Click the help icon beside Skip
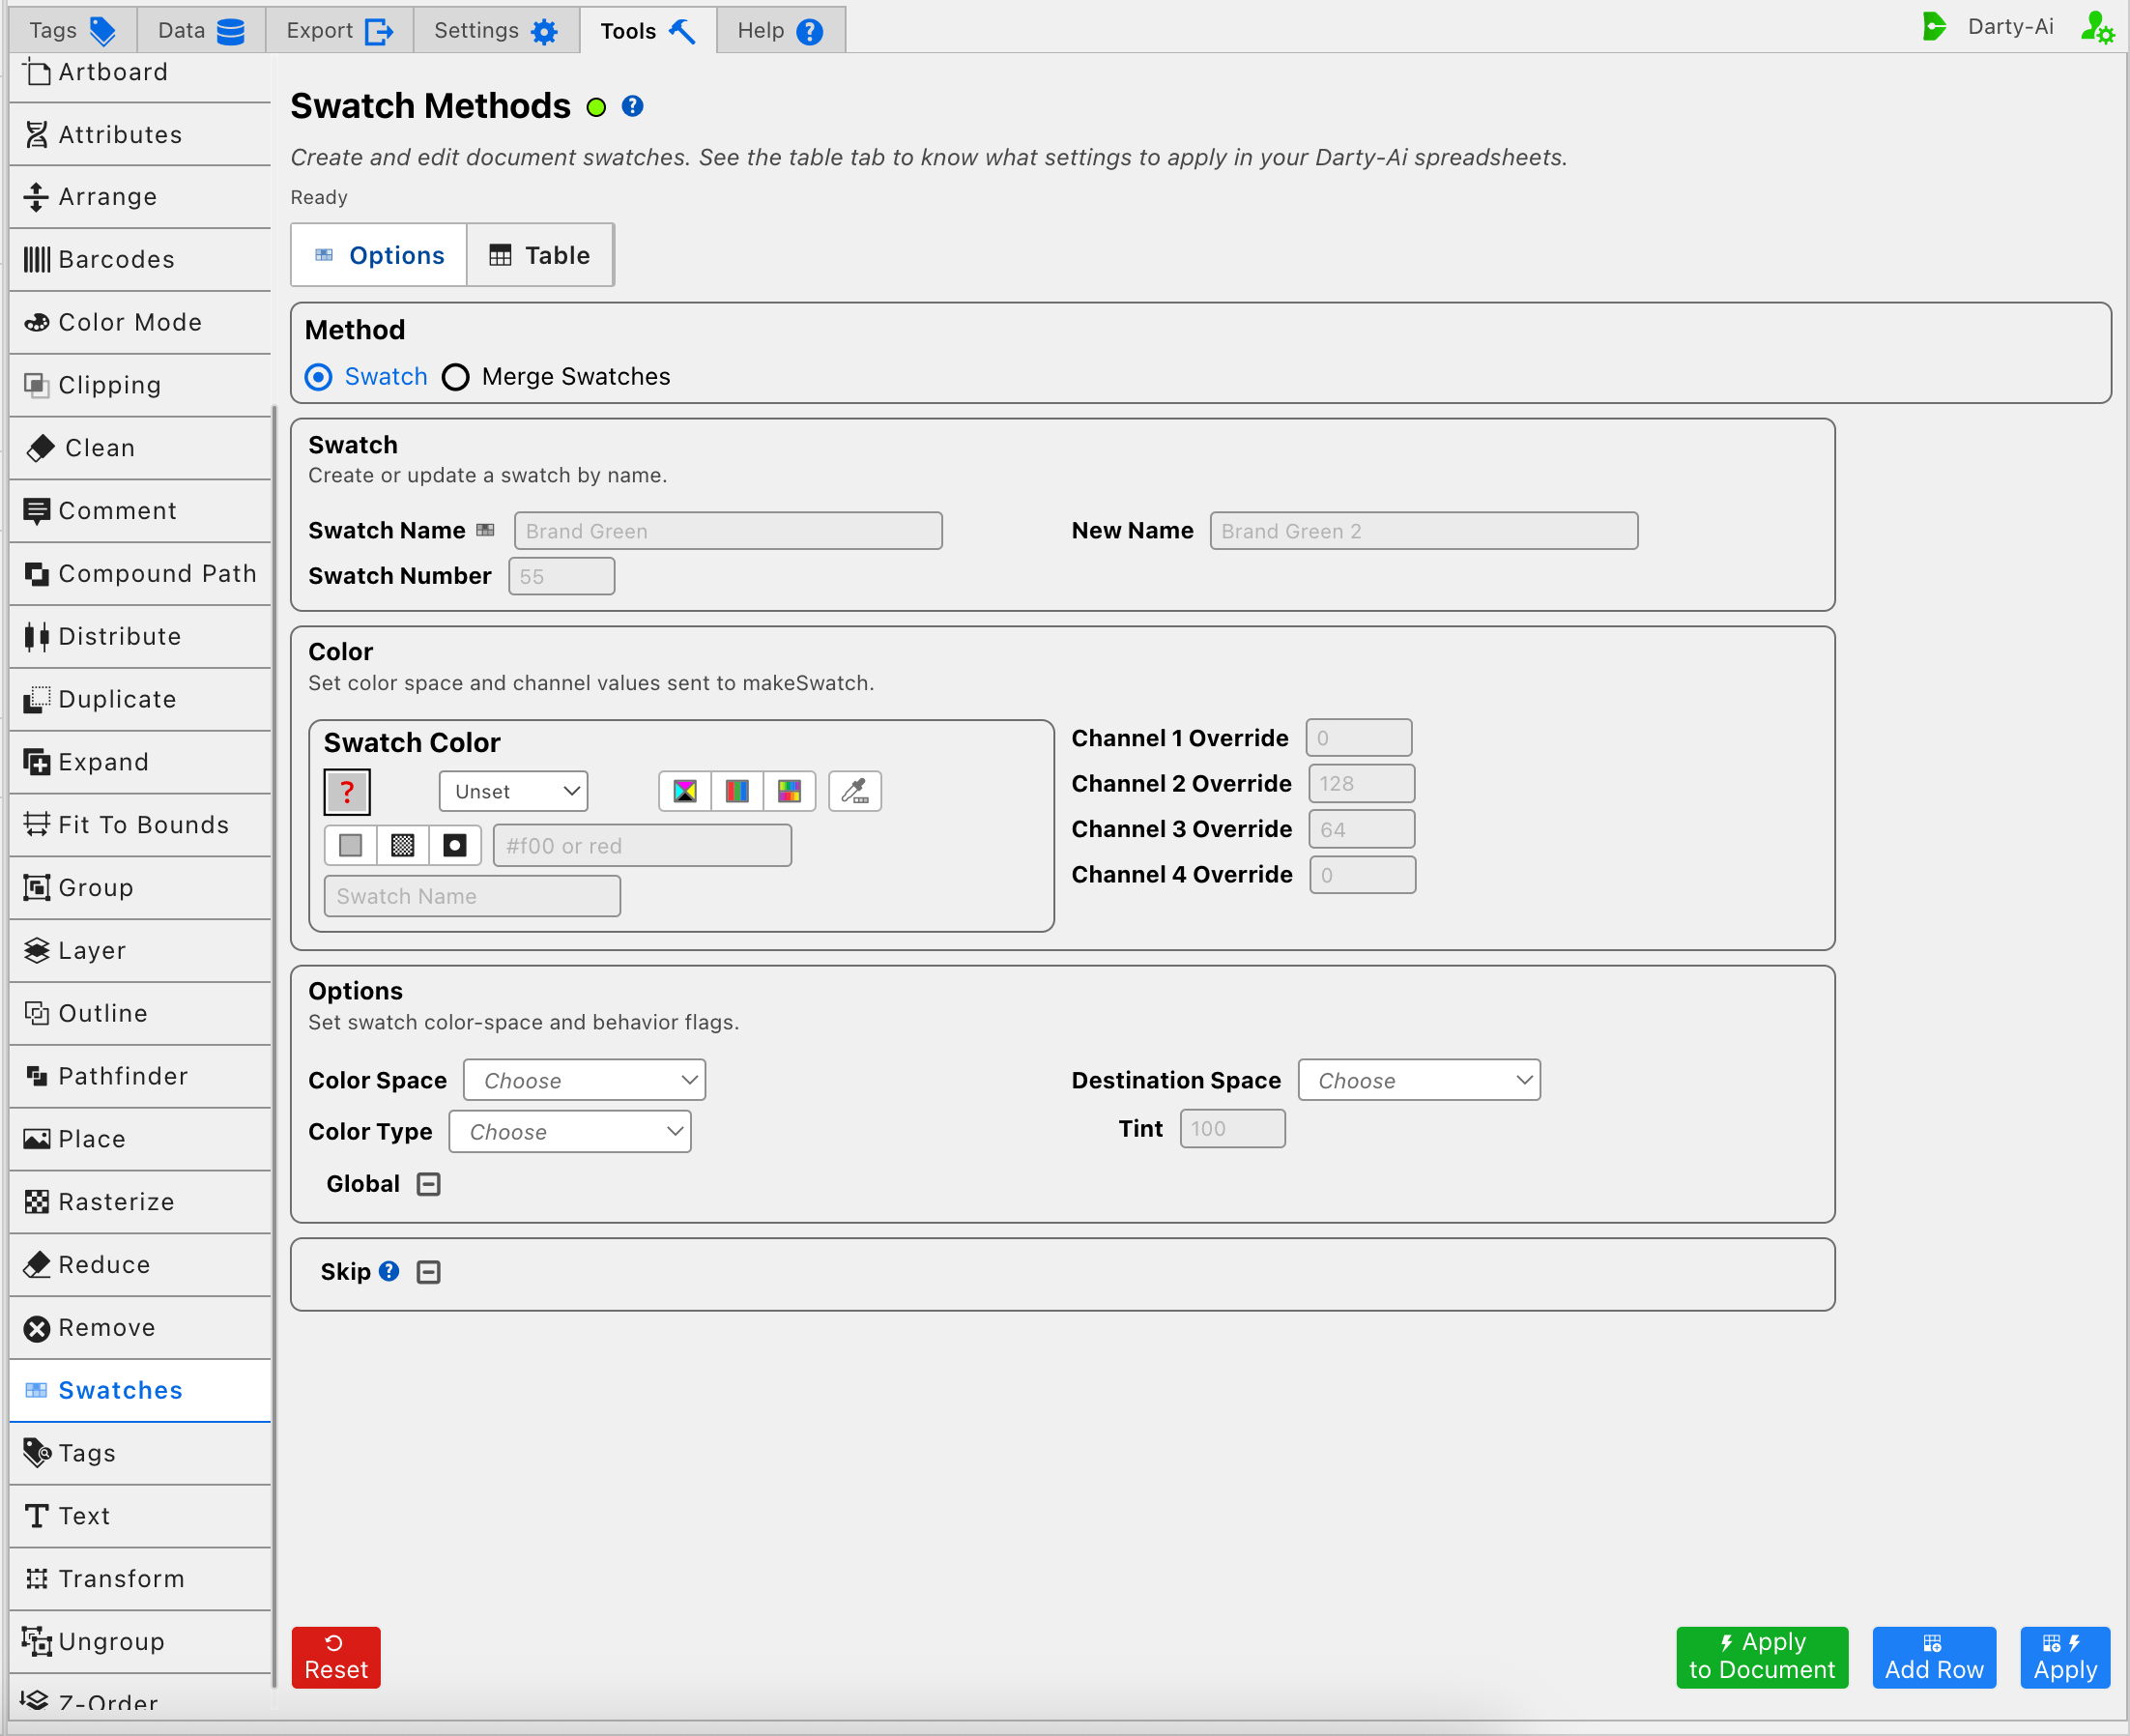The width and height of the screenshot is (2130, 1736). click(x=389, y=1271)
